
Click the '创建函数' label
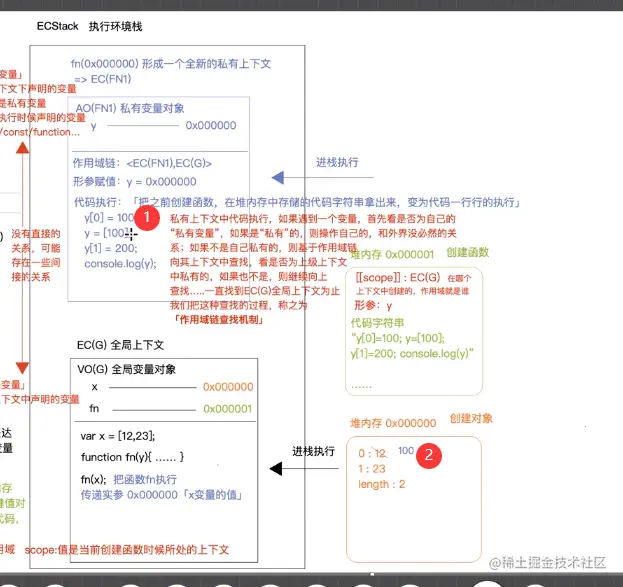(468, 252)
